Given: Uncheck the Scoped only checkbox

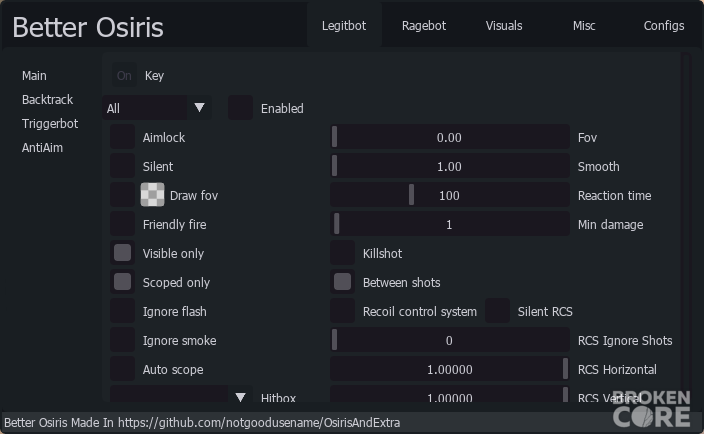Looking at the screenshot, I should (122, 282).
